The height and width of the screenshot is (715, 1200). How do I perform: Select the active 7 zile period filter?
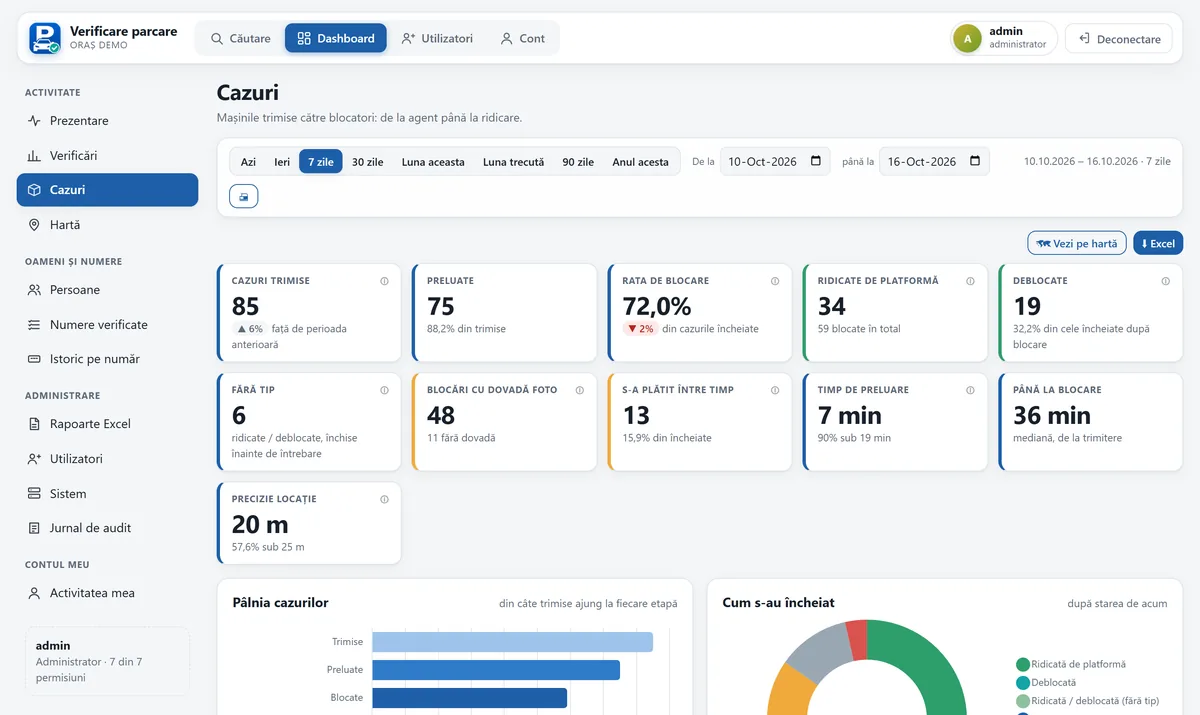click(x=321, y=162)
